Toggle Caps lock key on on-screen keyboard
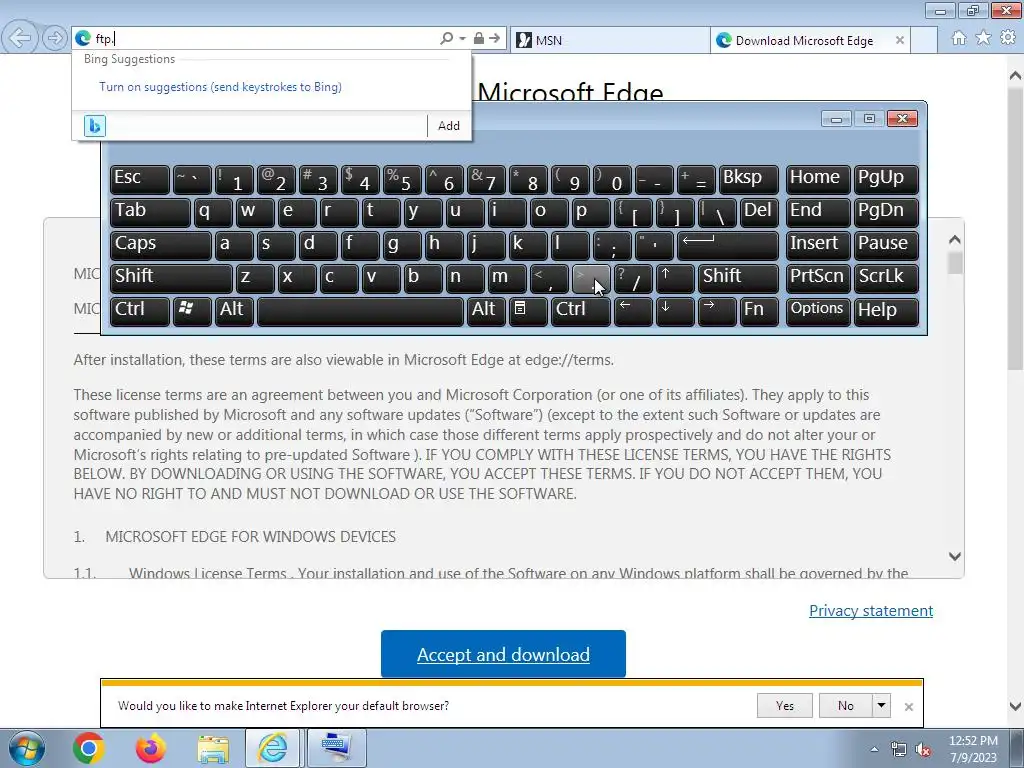Viewport: 1024px width, 768px height. [161, 245]
